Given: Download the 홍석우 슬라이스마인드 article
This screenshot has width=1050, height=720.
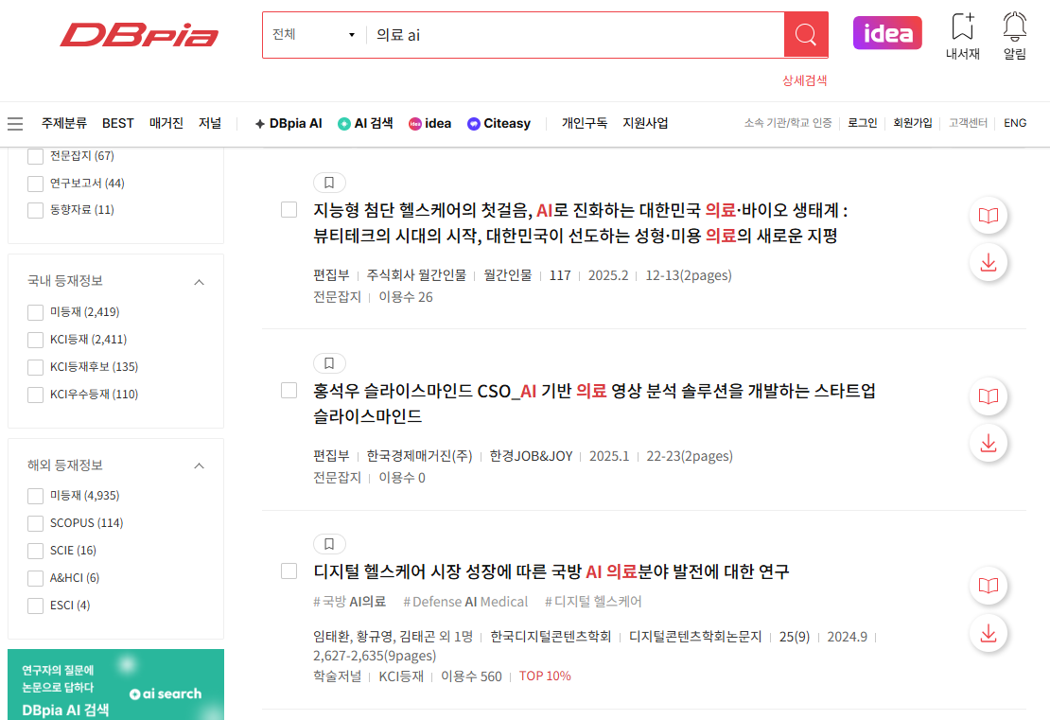Looking at the screenshot, I should pyautogui.click(x=988, y=443).
